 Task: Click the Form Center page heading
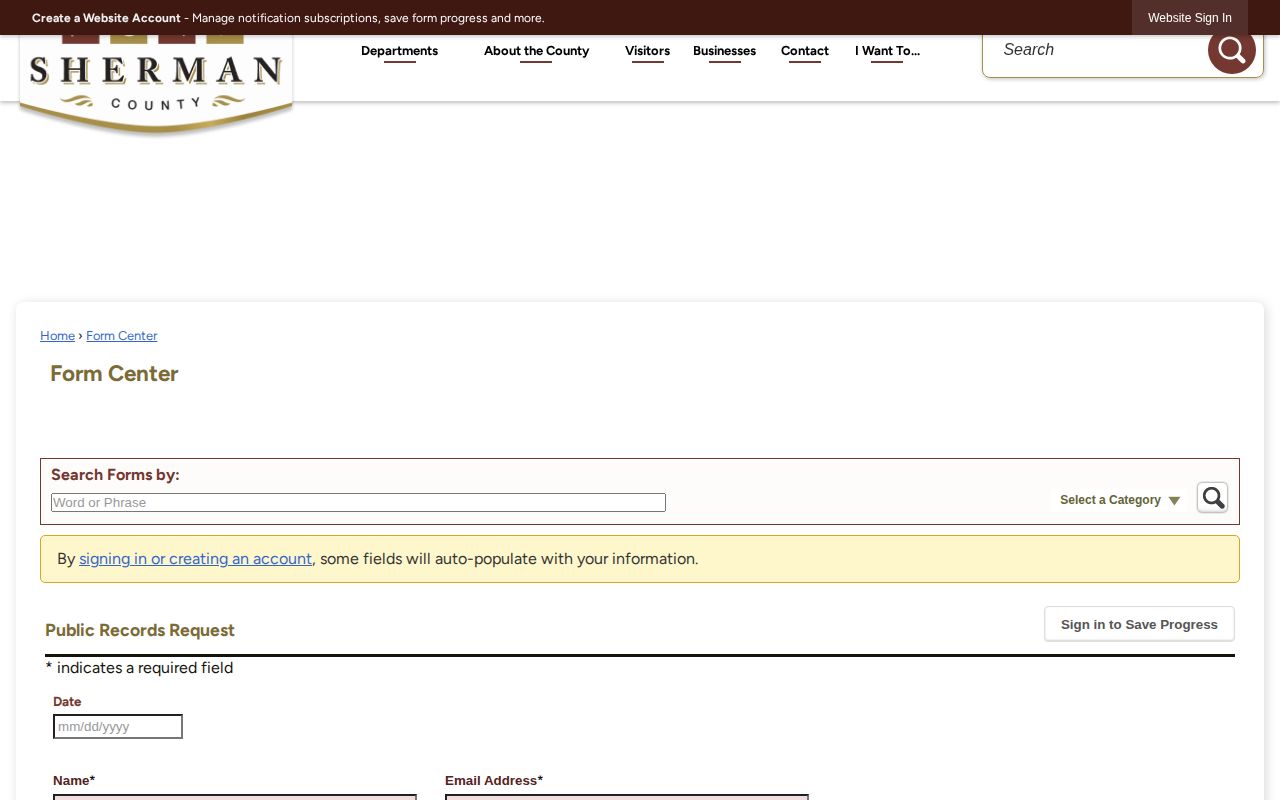point(114,374)
